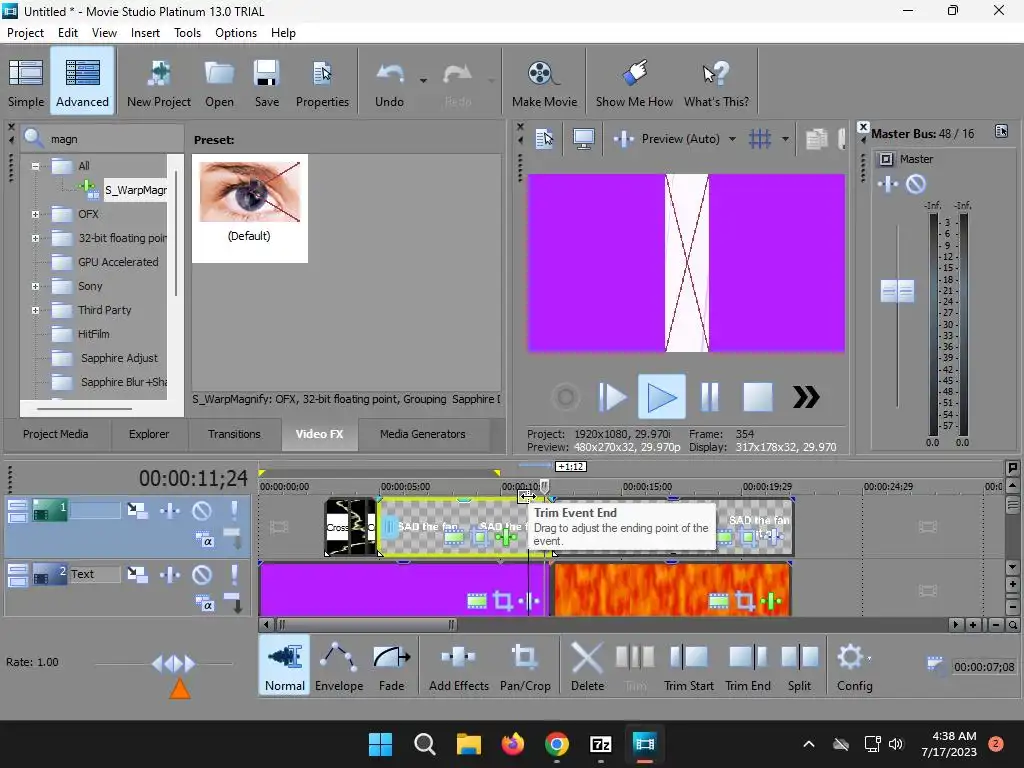1024x768 pixels.
Task: Copy preview snapshot to clipboard
Action: (x=816, y=138)
